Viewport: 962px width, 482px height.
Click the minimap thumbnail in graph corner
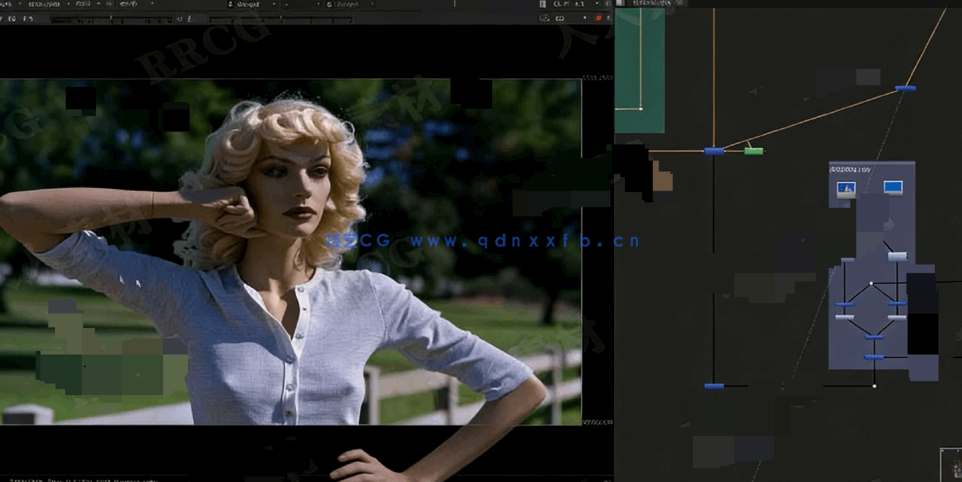(951, 466)
